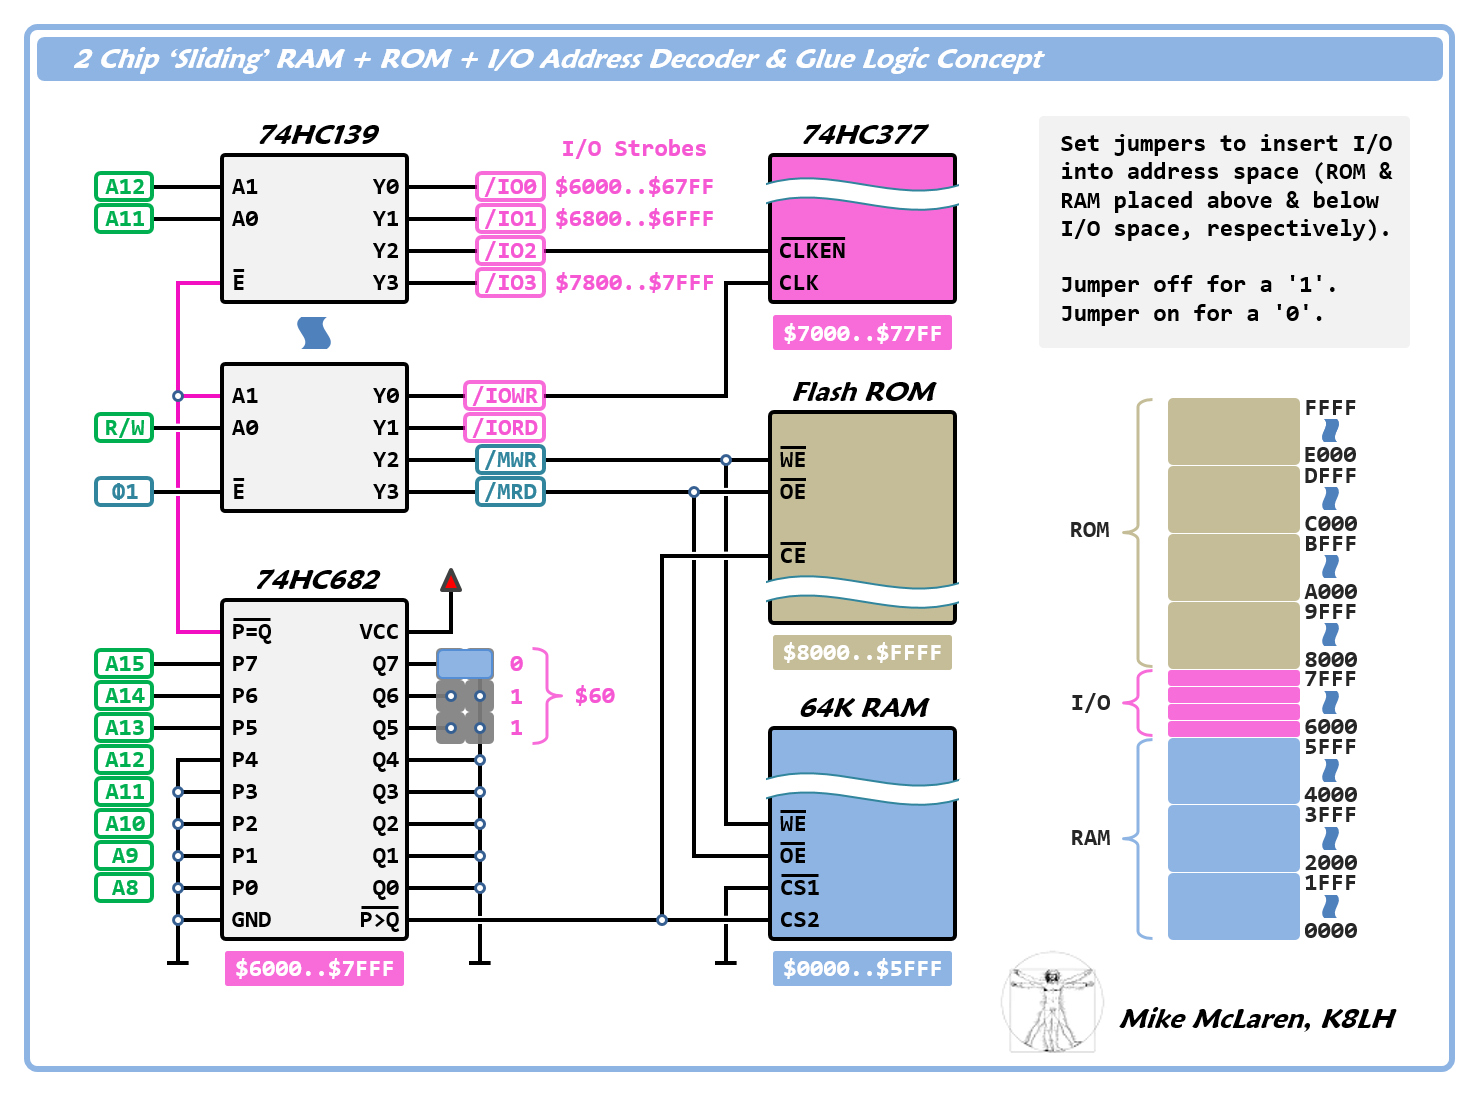Toggle the open blue jumper at Q7

pos(465,663)
